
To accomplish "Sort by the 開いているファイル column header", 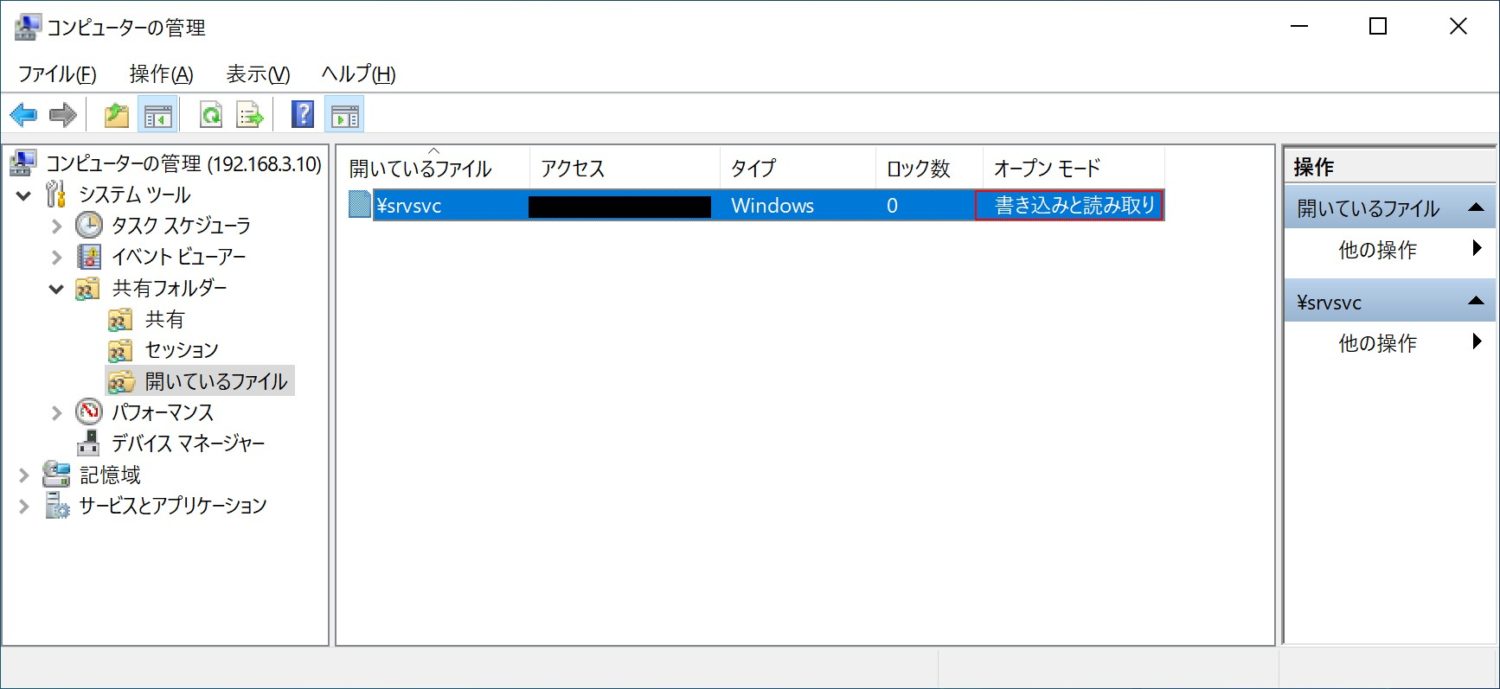I will 420,169.
